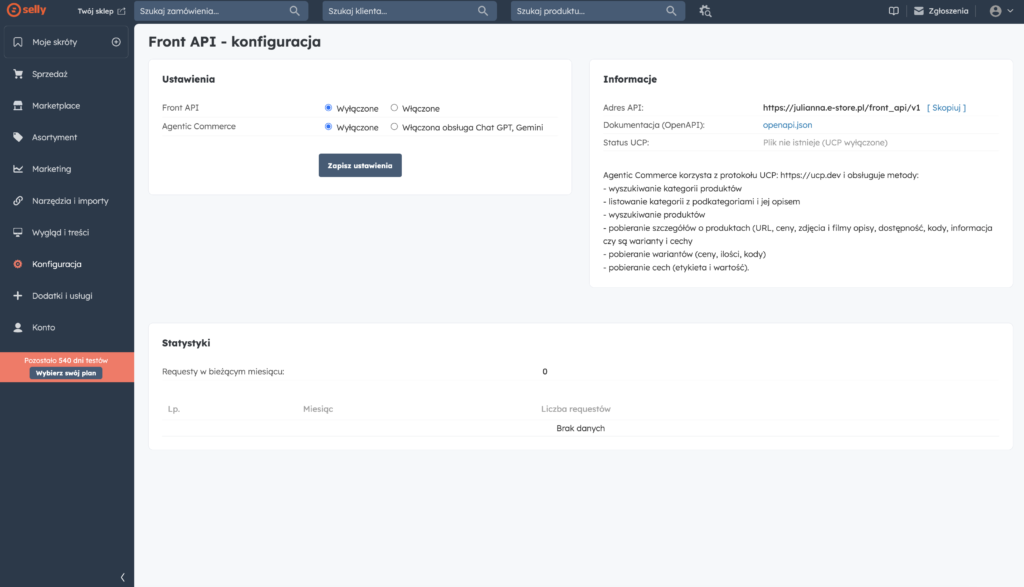The height and width of the screenshot is (587, 1024).
Task: Click the product search magnifier icon
Action: pos(671,11)
